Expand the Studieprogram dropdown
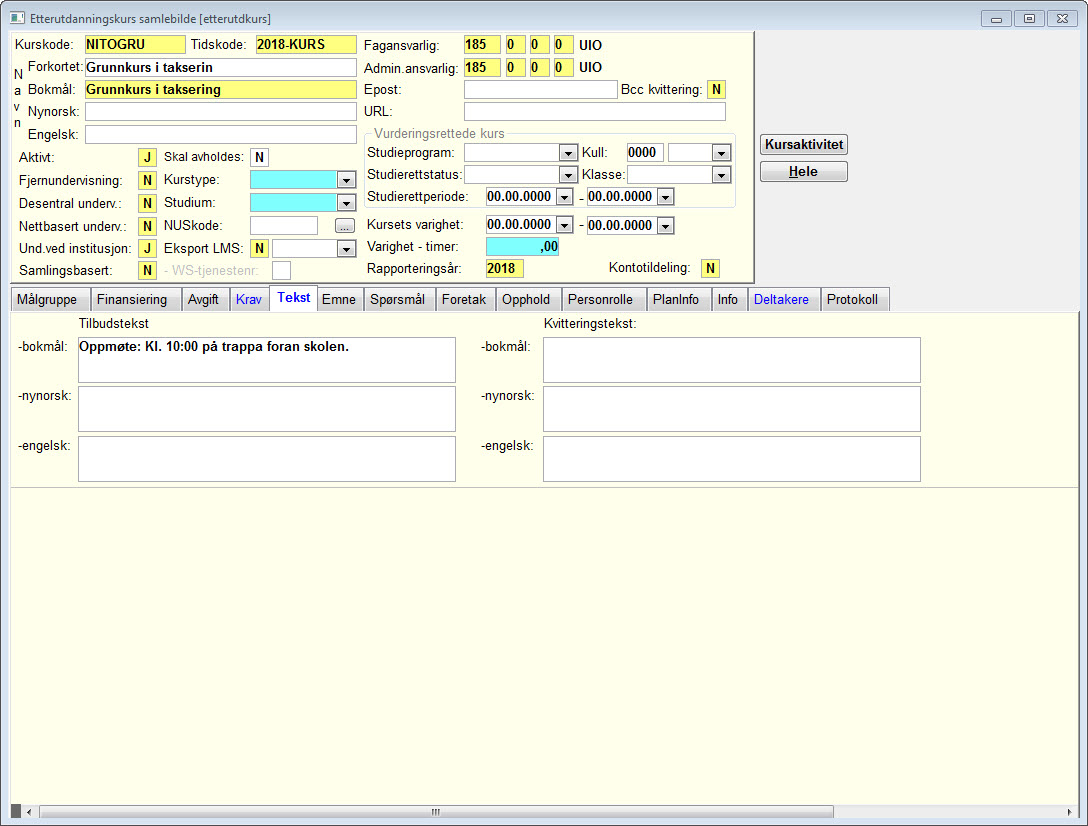1088x826 pixels. 568,153
